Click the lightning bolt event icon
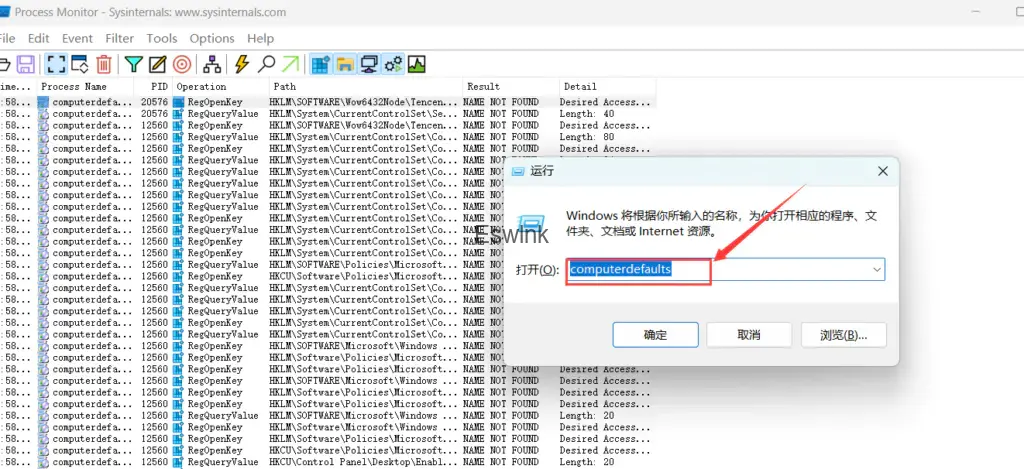The width and height of the screenshot is (1024, 469). (x=241, y=65)
